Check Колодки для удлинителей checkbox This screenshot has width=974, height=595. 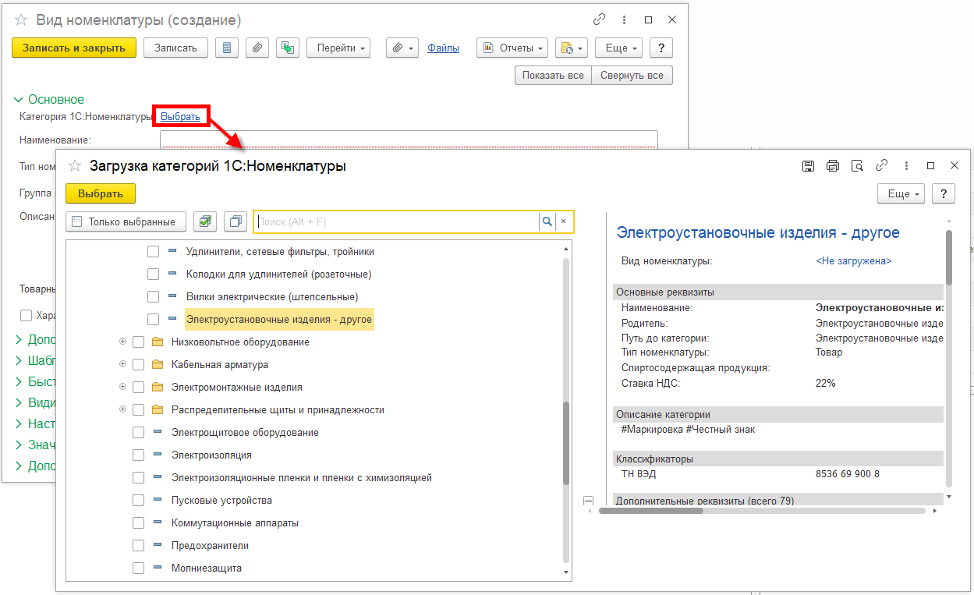pos(153,274)
